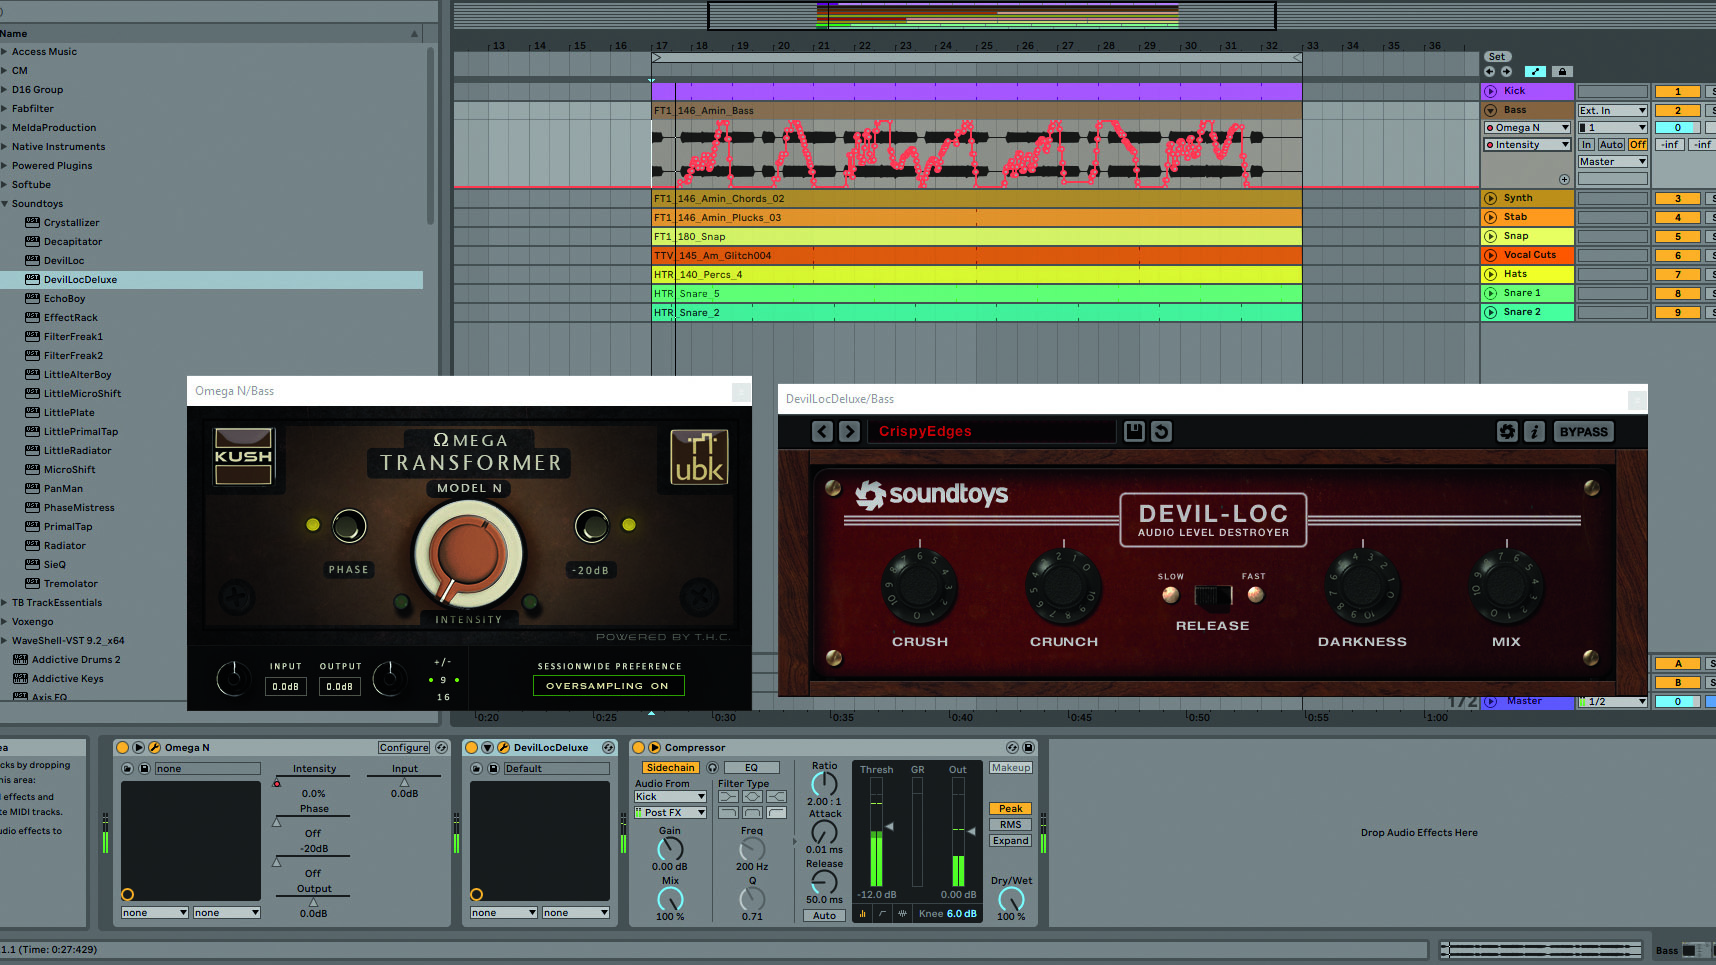Toggle the Release slow/fast switch
This screenshot has width=1716, height=965.
click(1213, 596)
